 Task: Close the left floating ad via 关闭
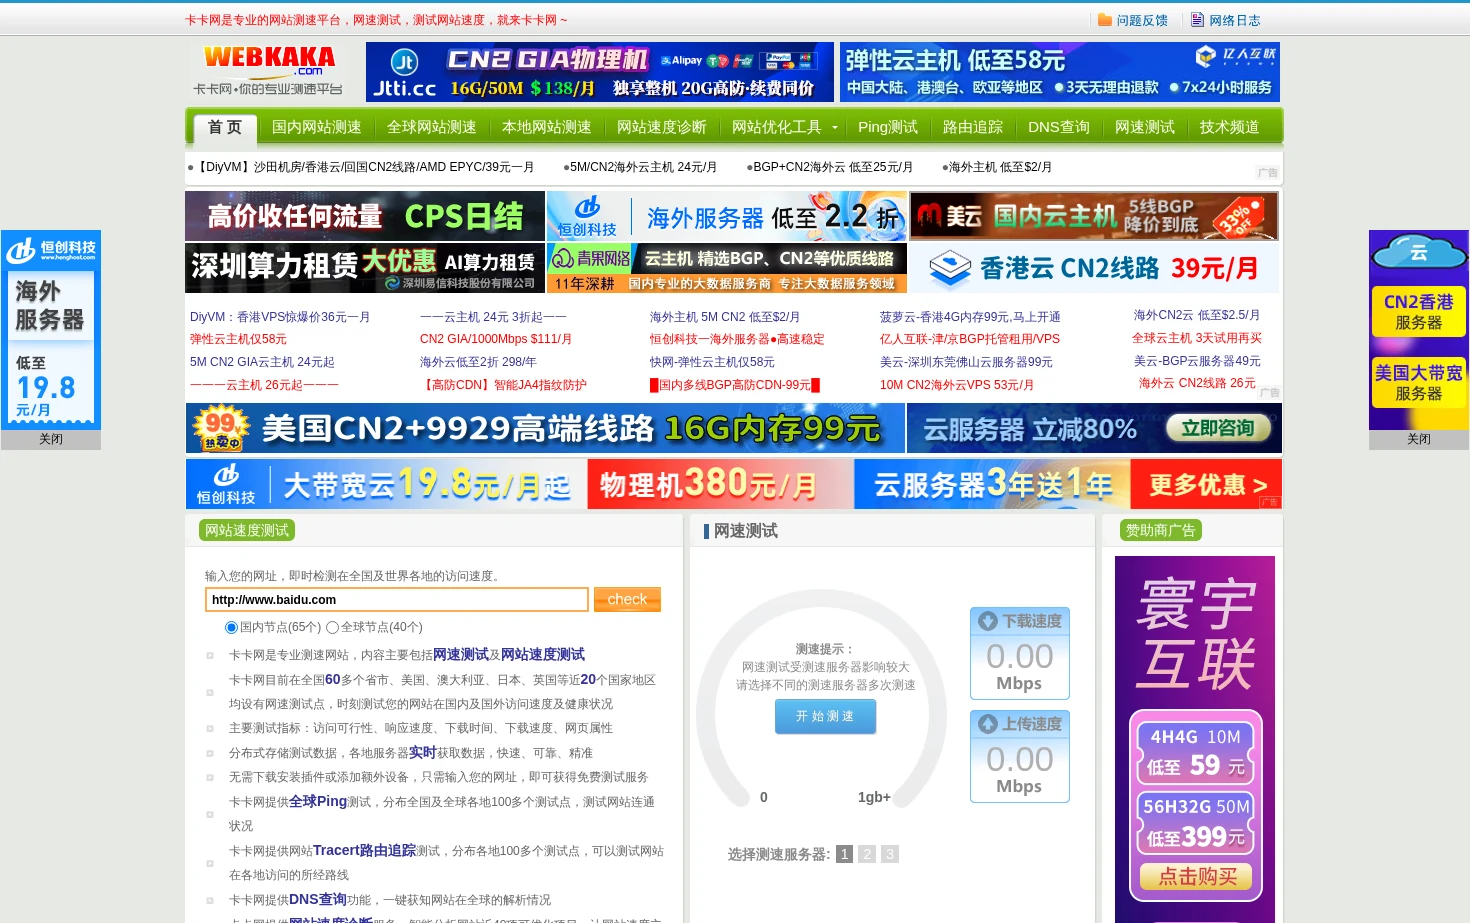[51, 439]
